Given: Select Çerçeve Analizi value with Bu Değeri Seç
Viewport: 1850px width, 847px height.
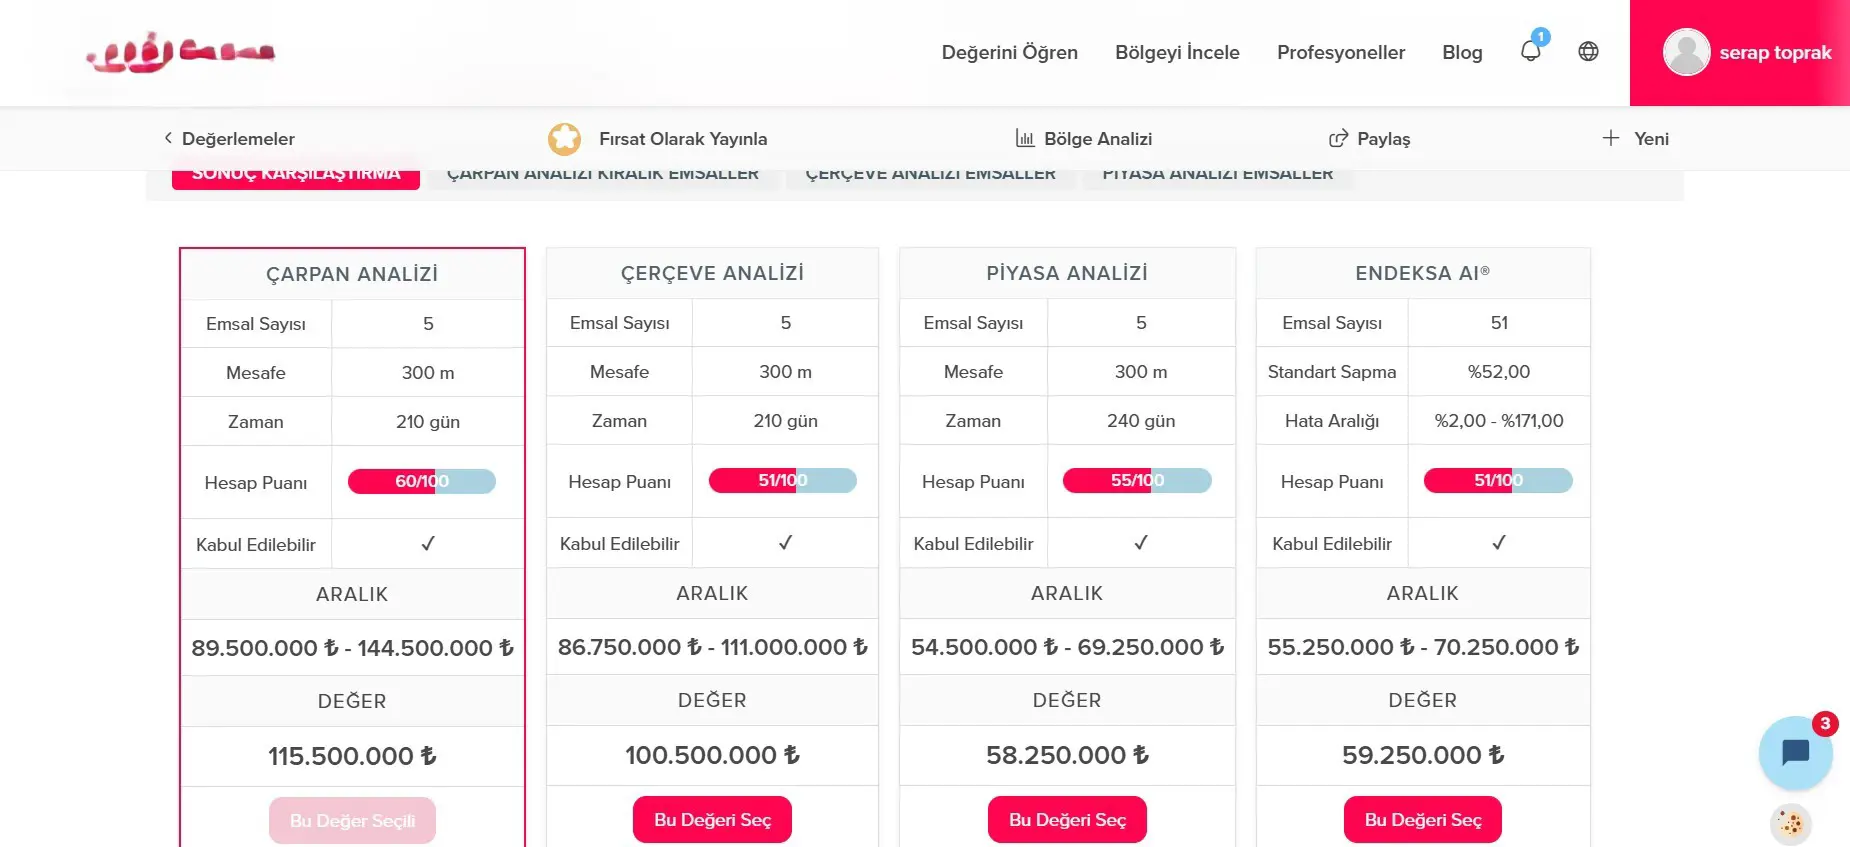Looking at the screenshot, I should [x=712, y=820].
